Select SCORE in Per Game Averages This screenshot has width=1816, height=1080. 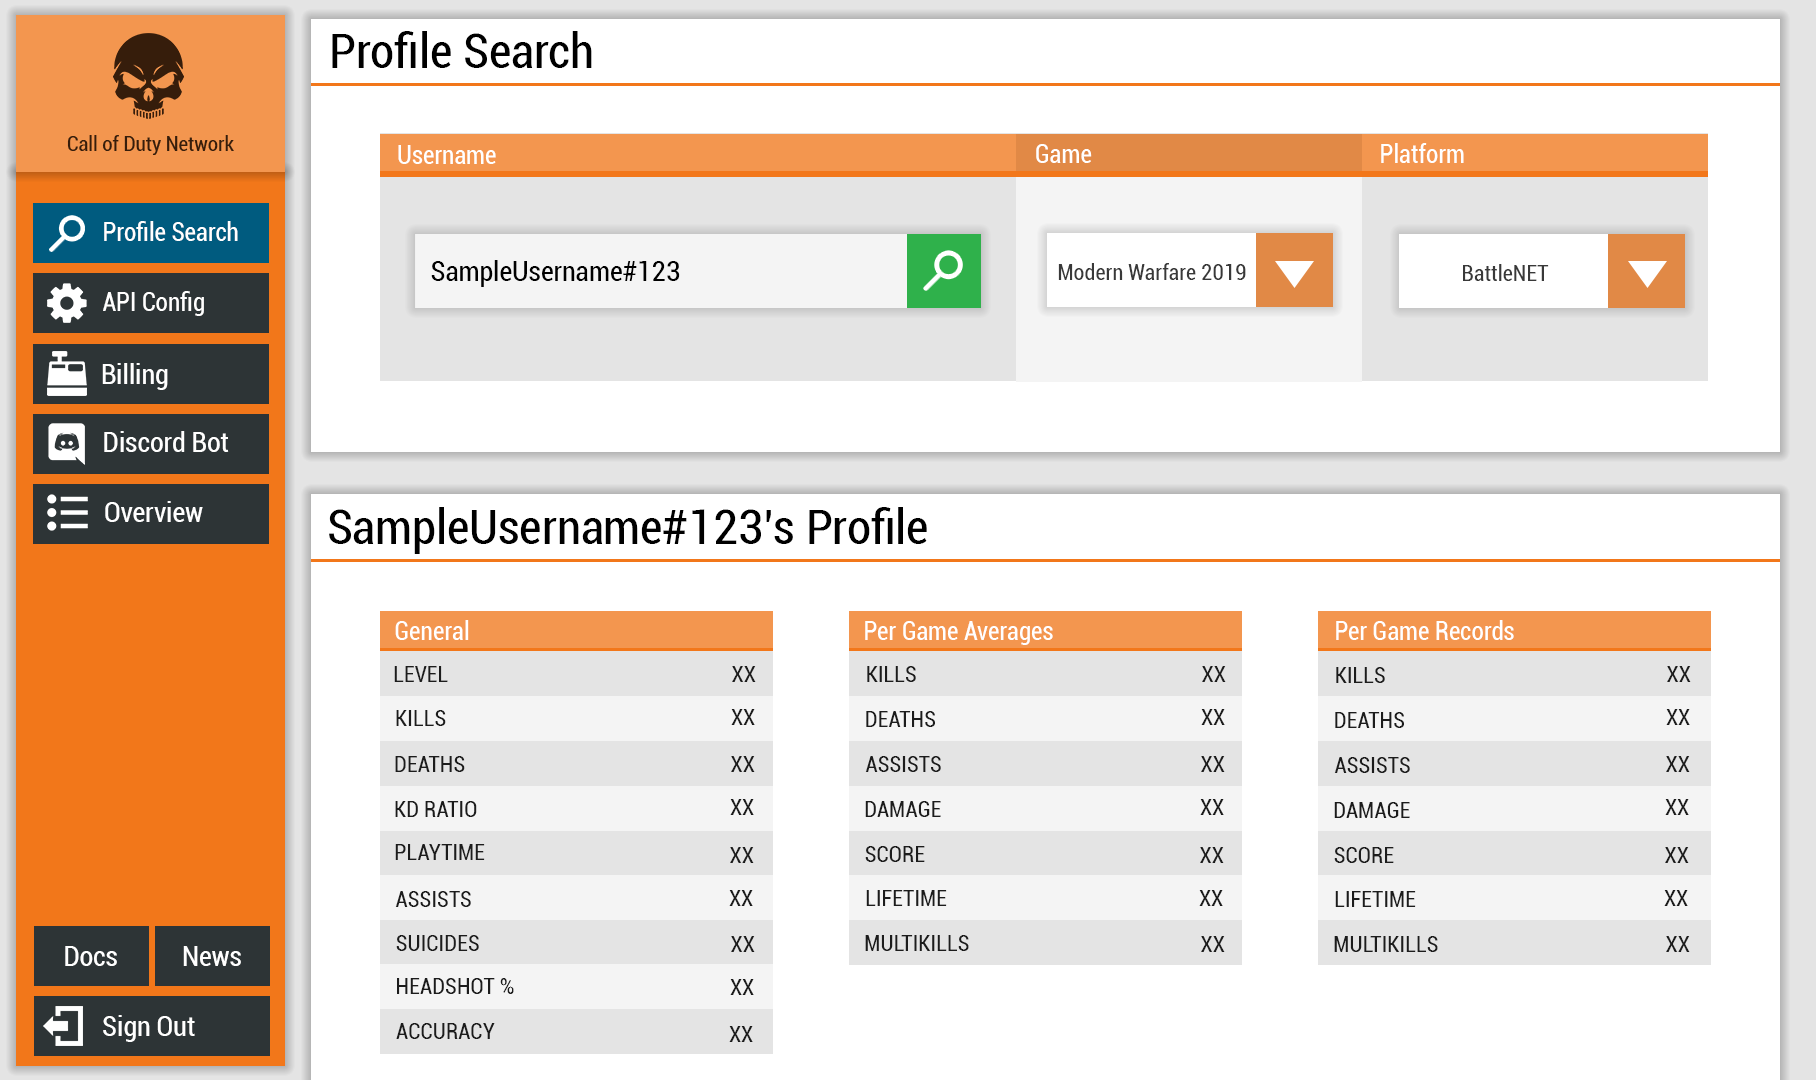click(1045, 853)
